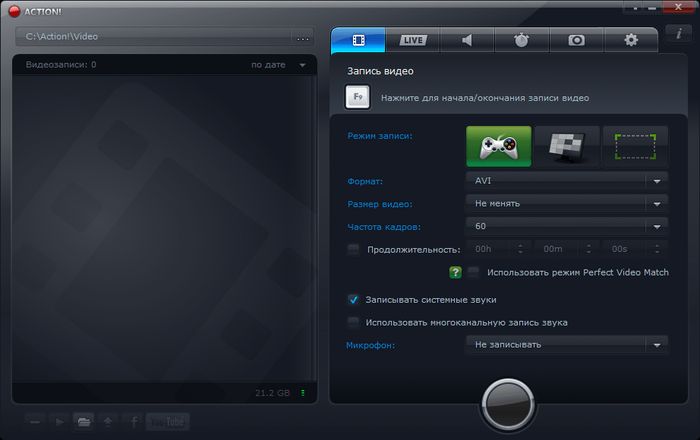The height and width of the screenshot is (440, 700).
Task: Open the benchmark stopwatch tab
Action: tap(522, 40)
